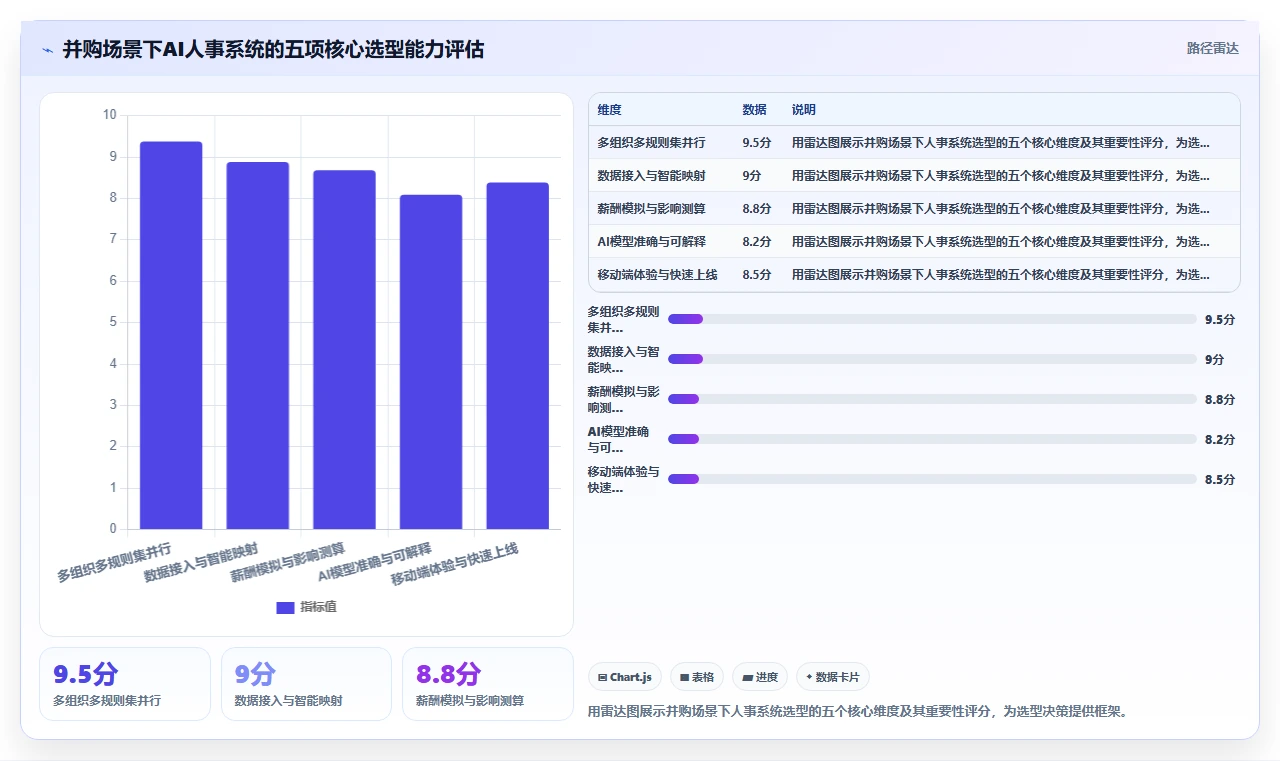Screen dimensions: 1280x761
Task: Click the x-axis label 移动端体验与快速上线
Action: coord(455,565)
